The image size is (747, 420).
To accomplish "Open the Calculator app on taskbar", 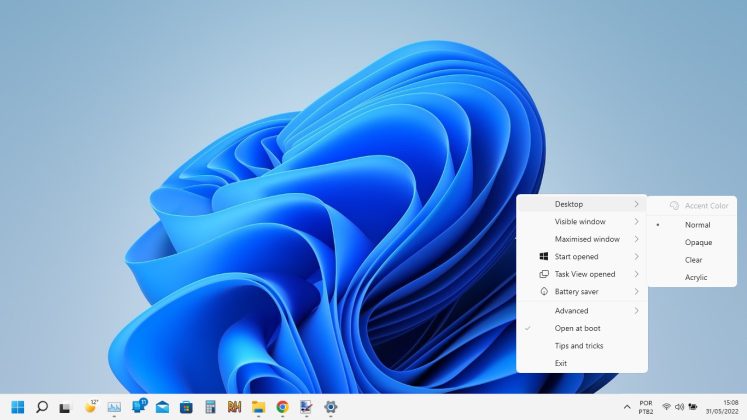I will (210, 407).
